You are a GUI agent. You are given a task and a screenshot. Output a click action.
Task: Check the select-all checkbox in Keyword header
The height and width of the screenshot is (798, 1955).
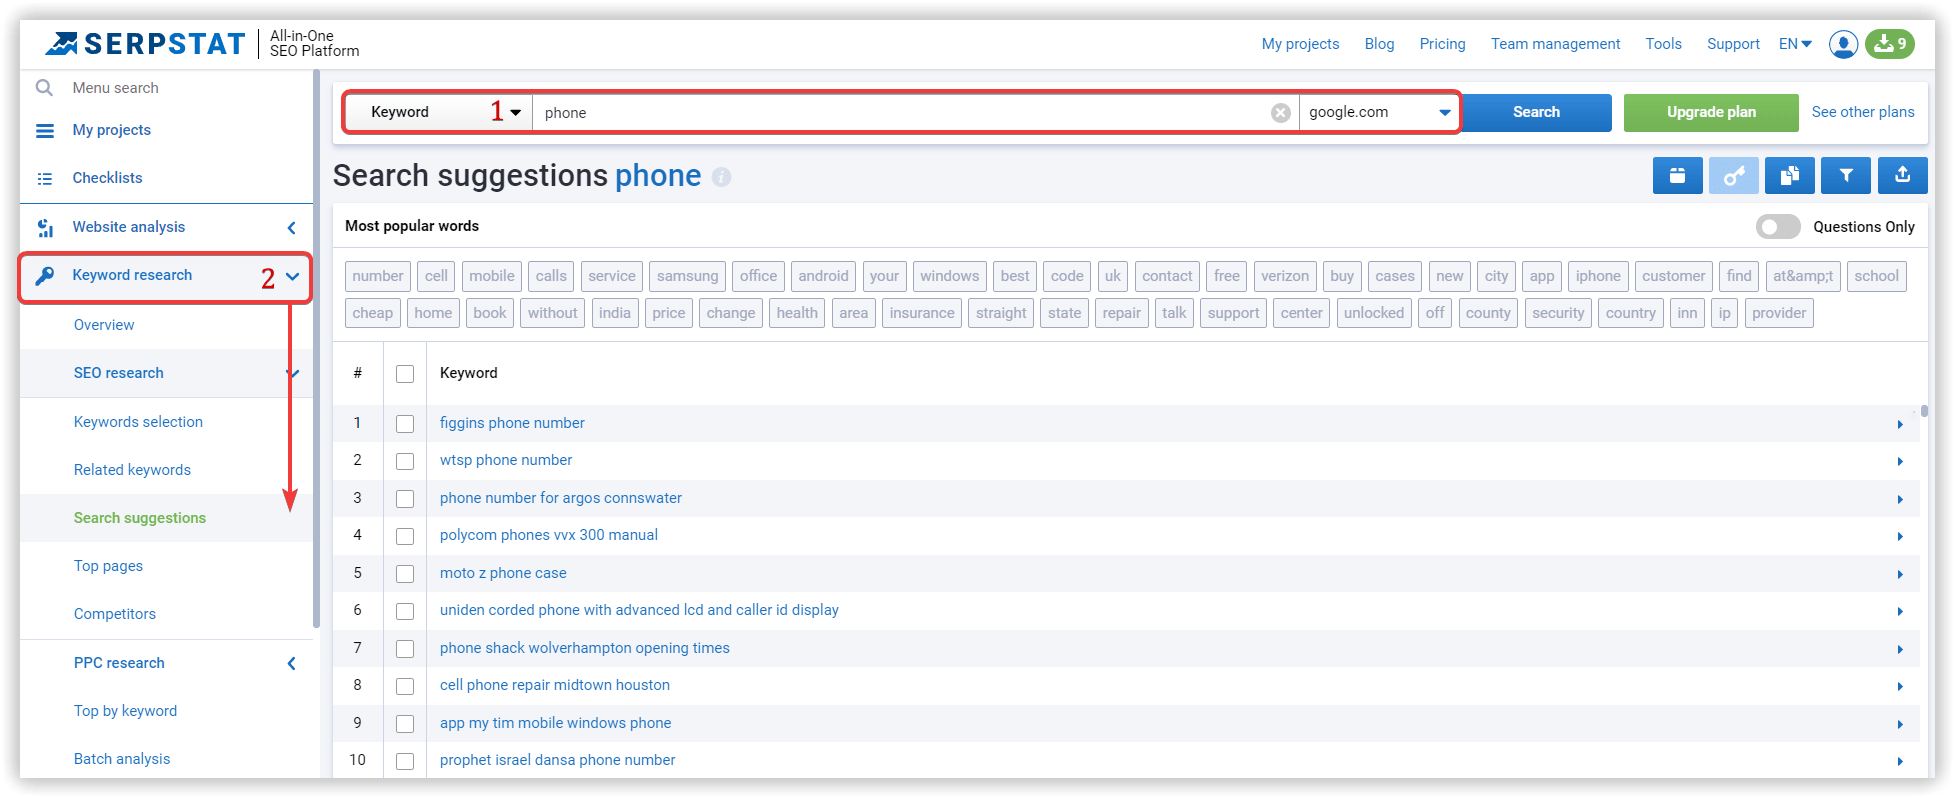(405, 374)
